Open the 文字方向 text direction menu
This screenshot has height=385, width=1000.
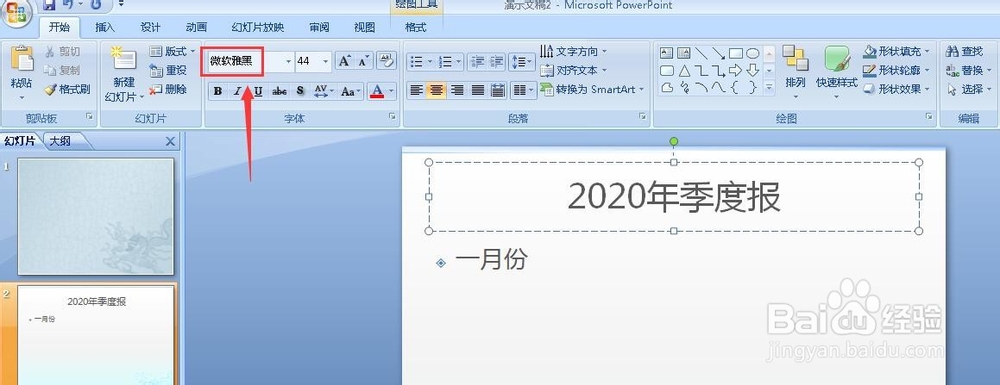573,51
